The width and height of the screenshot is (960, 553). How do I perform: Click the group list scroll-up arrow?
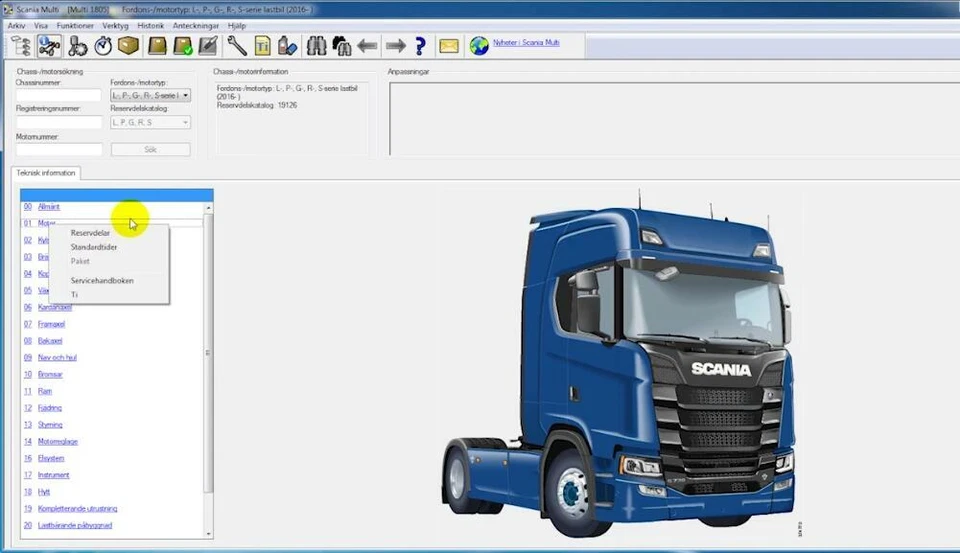208,208
